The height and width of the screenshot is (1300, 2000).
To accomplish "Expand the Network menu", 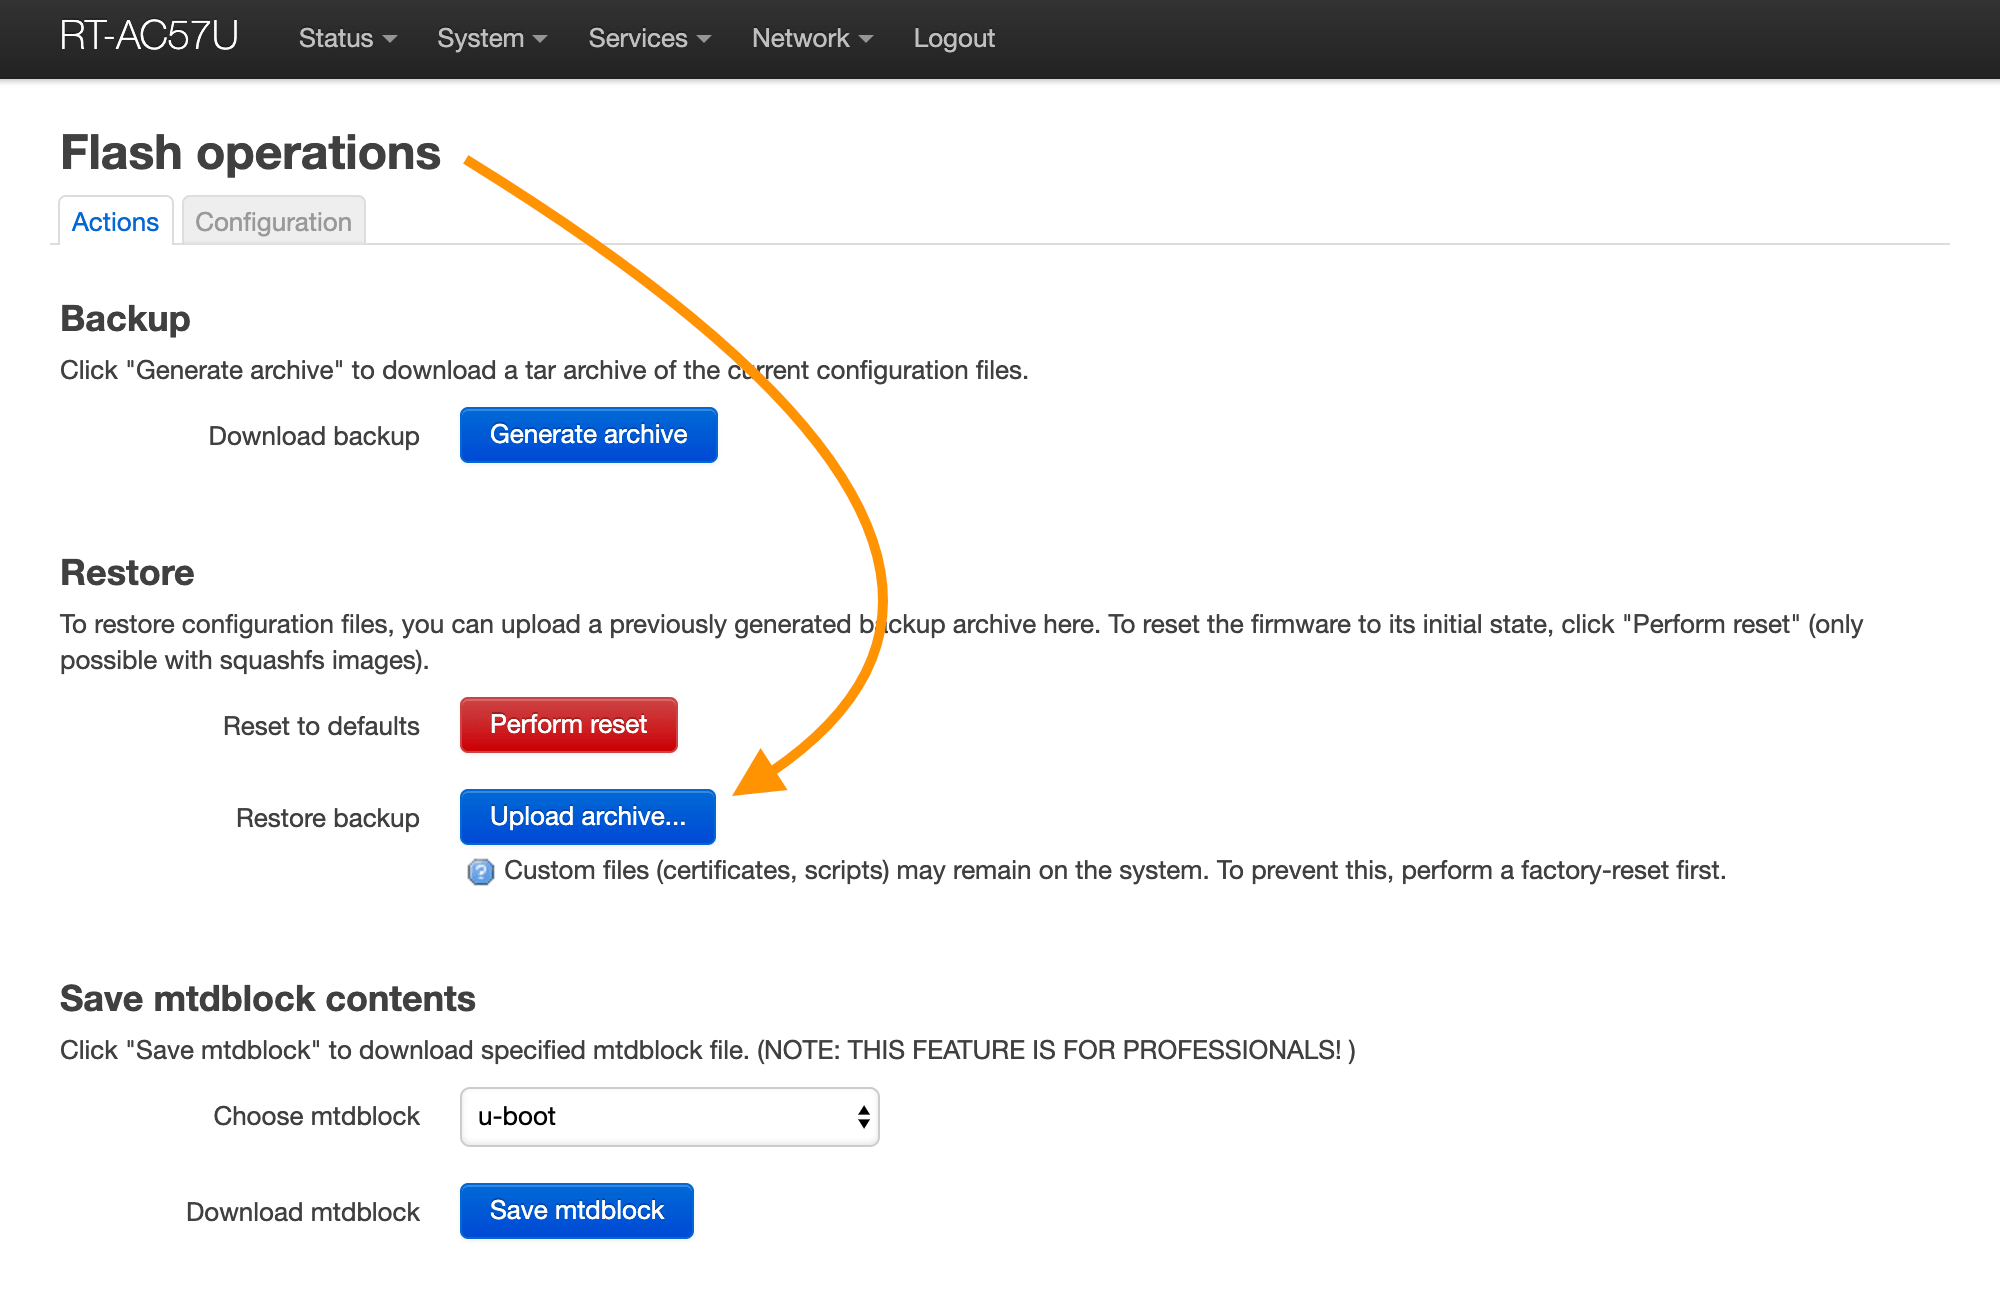I will (x=812, y=38).
